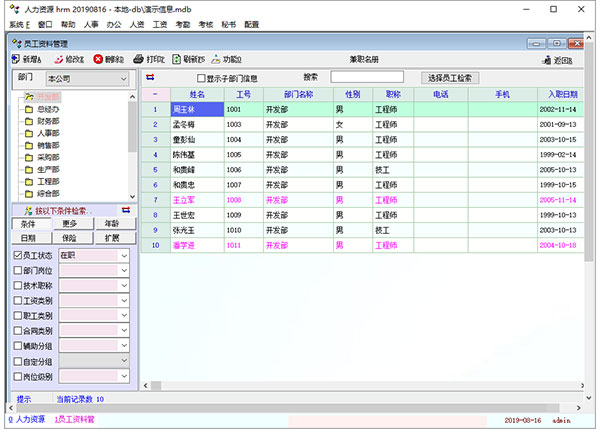Switch to the 扩展 filter tab button
600x433 pixels.
115,238
